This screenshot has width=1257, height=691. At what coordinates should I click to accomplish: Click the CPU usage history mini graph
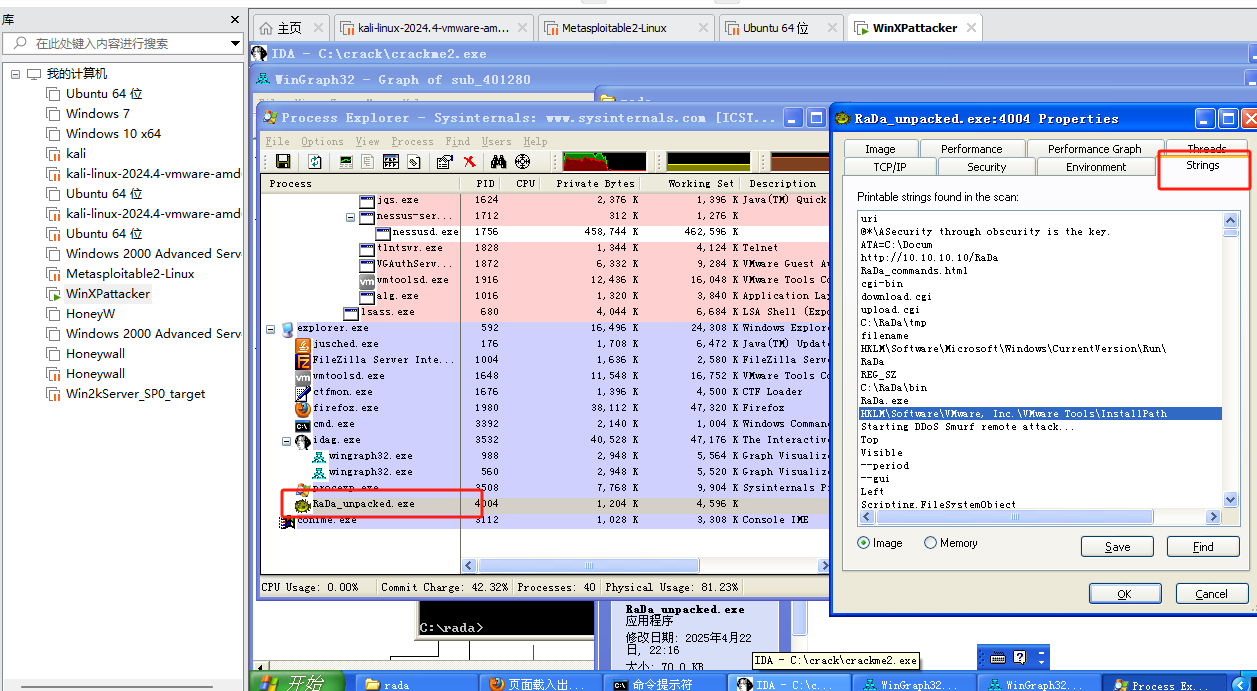coord(604,161)
